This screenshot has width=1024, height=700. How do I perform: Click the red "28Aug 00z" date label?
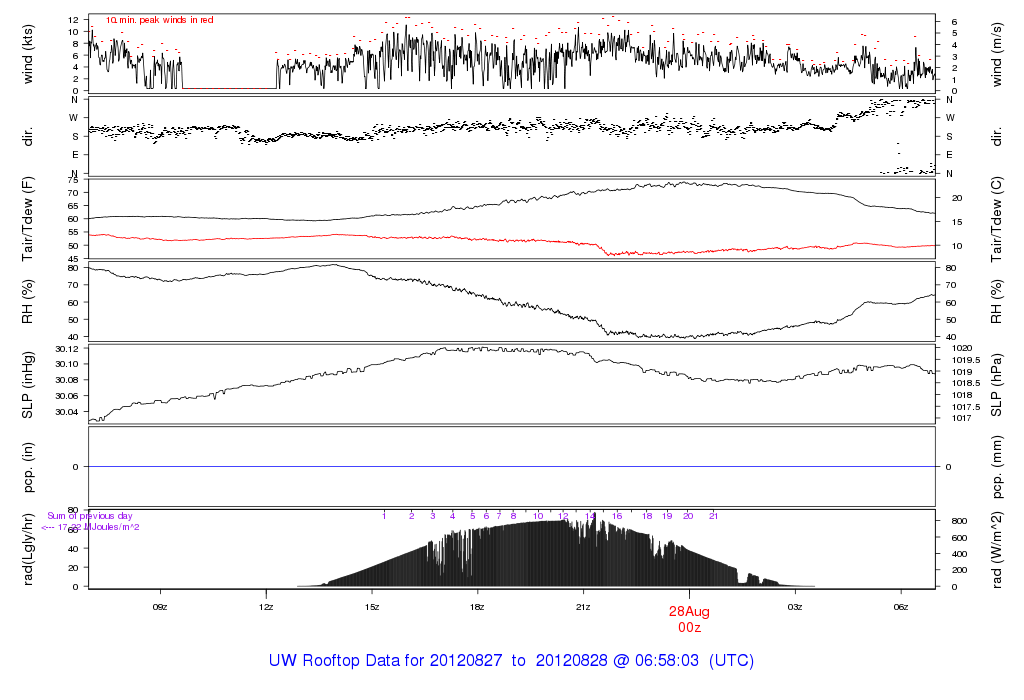[689, 618]
